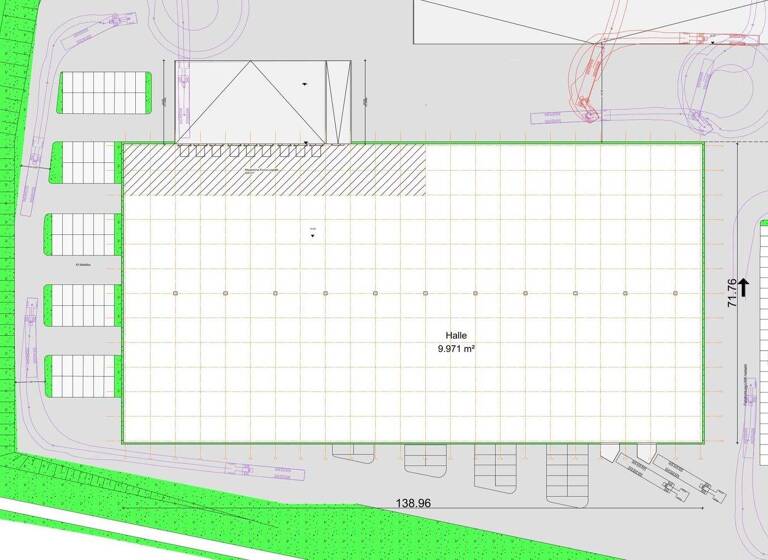Click the '71.76' height dimension
The width and height of the screenshot is (768, 560).
pyautogui.click(x=732, y=293)
